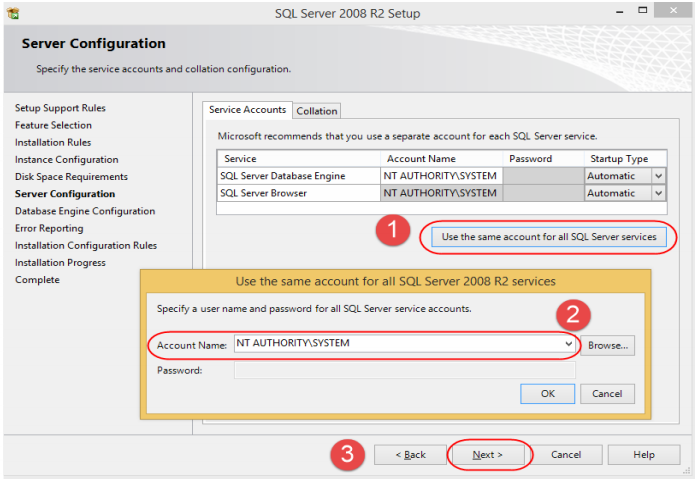Close the SQL Server 2008 R2 Setup window

coord(673,10)
